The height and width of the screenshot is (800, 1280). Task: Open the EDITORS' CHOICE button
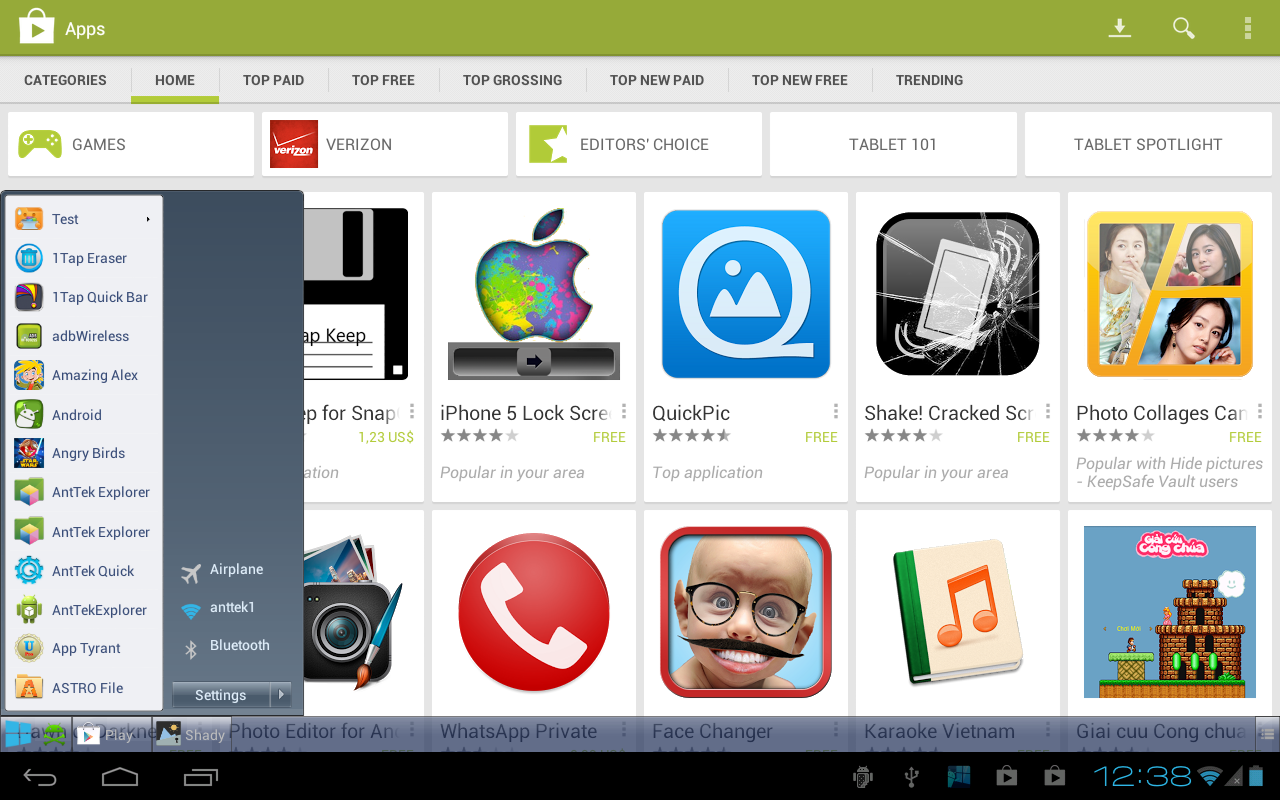[639, 144]
